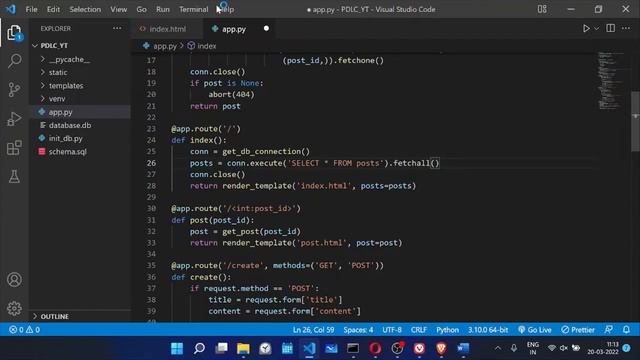Open the taskbar clock showing 20-03-2022

tap(603, 348)
